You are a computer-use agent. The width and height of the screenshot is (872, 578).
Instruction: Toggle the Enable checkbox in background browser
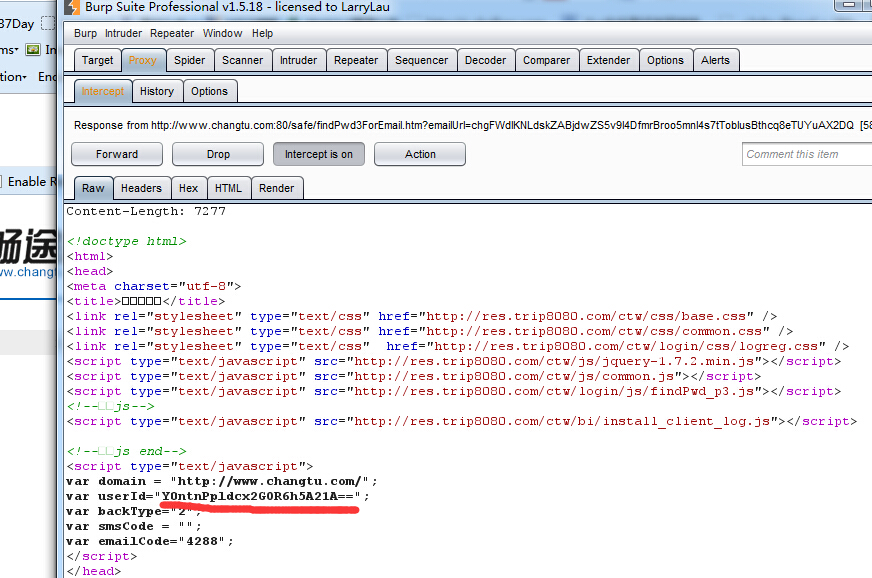1,182
